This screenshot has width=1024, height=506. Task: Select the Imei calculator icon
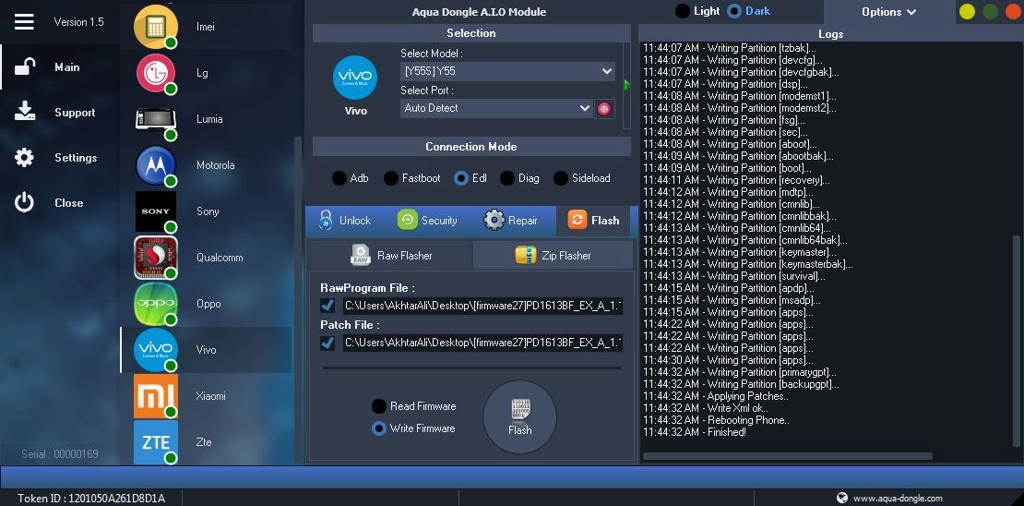tap(155, 27)
